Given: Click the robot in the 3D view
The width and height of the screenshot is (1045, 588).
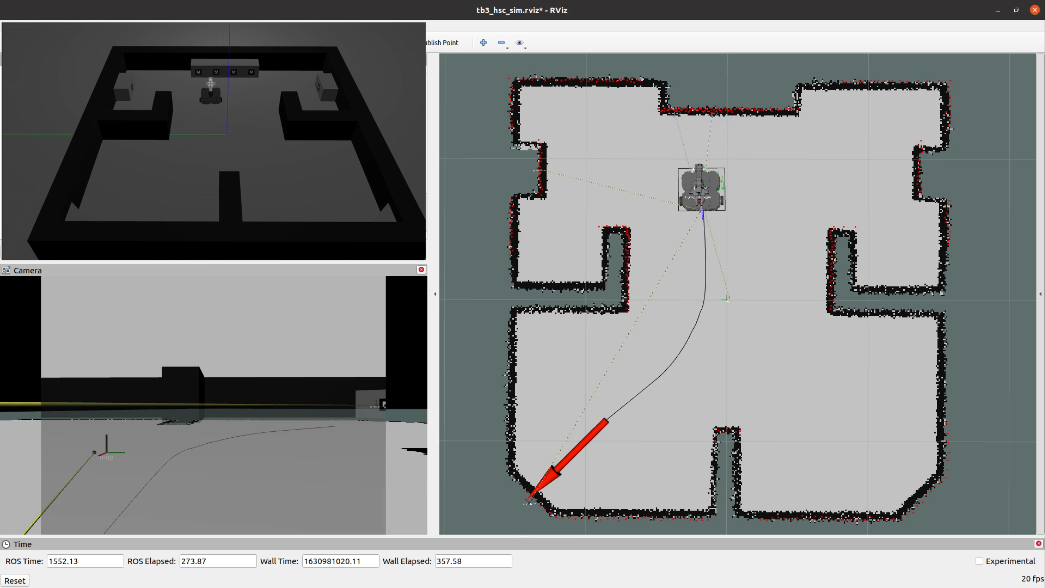Looking at the screenshot, I should [210, 94].
